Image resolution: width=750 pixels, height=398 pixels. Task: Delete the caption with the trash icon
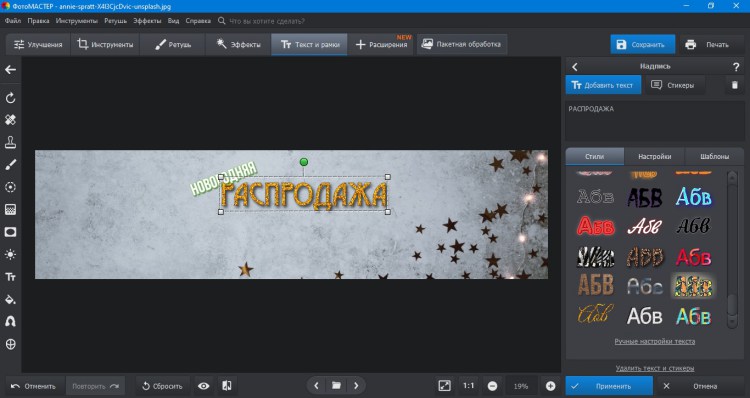735,85
